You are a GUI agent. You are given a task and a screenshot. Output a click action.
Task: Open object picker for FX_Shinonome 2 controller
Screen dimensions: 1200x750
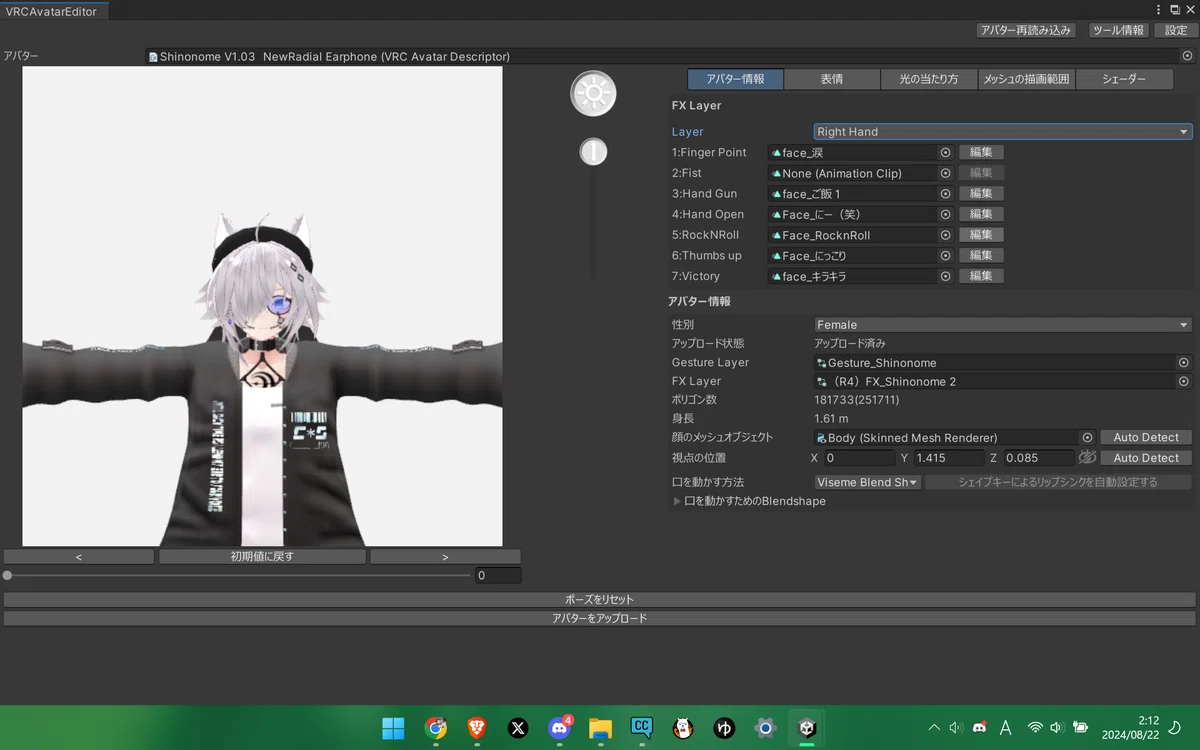pyautogui.click(x=1183, y=382)
